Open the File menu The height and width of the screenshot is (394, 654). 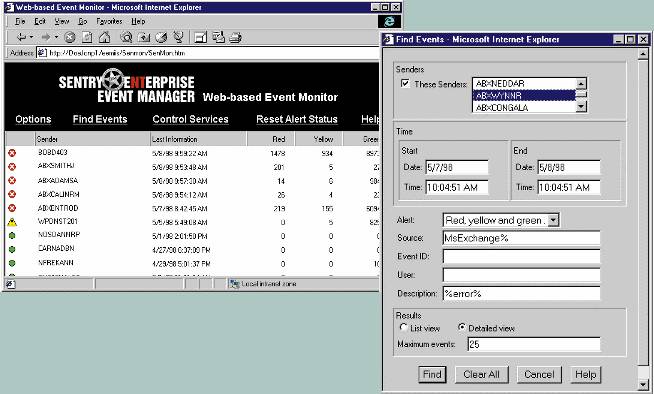pyautogui.click(x=20, y=21)
